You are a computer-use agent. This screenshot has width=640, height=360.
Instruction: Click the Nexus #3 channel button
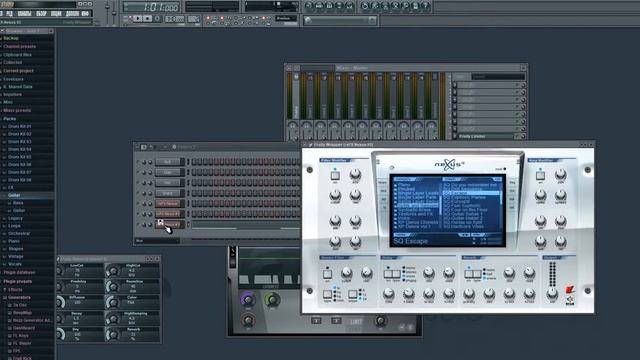coord(168,224)
